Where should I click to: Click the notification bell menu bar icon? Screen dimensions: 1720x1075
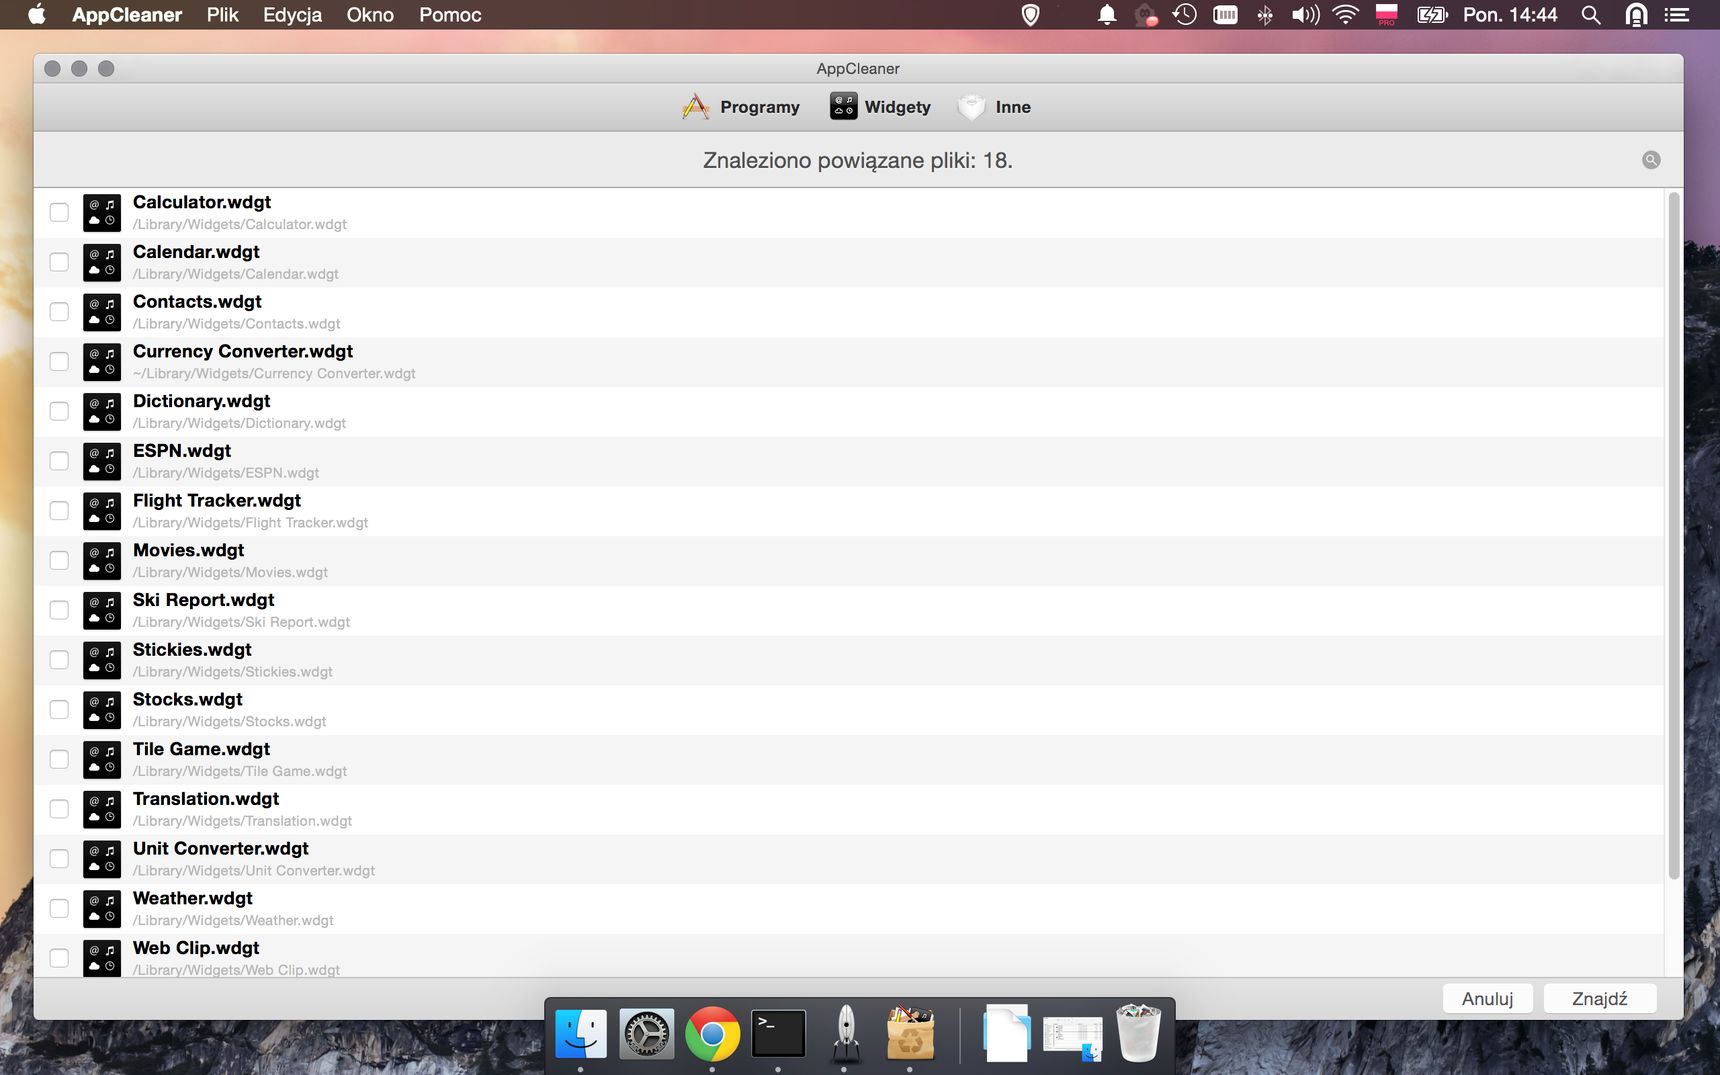(x=1107, y=15)
